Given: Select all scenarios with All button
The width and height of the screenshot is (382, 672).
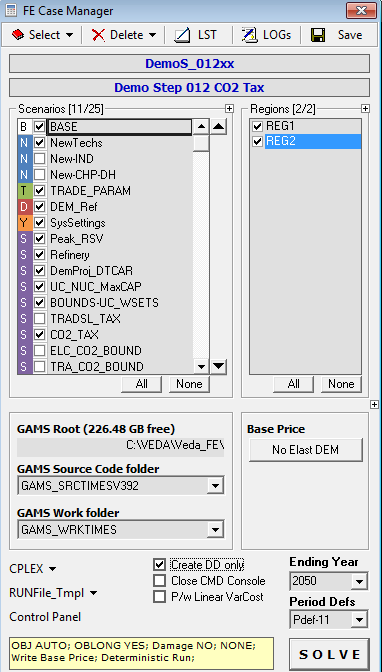Looking at the screenshot, I should [x=141, y=384].
